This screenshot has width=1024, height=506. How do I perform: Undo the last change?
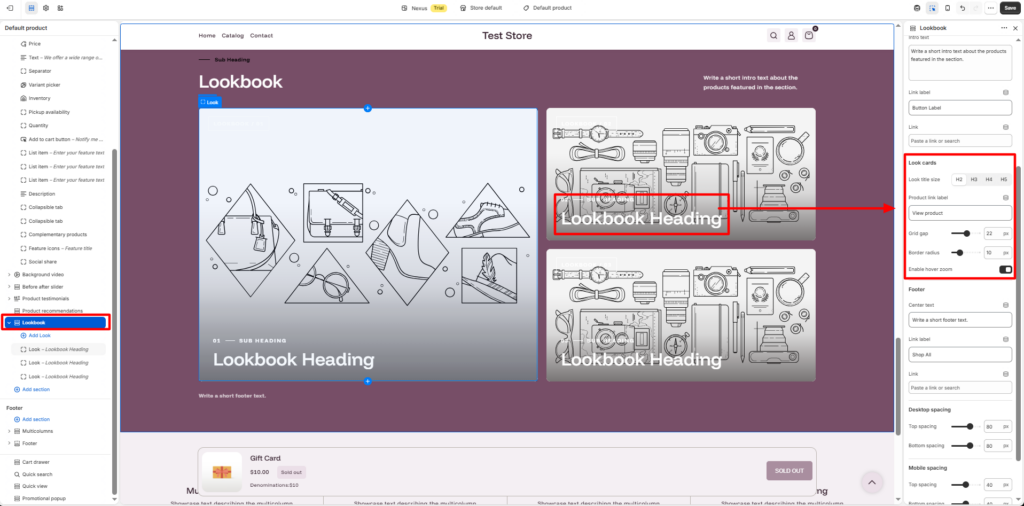963,8
